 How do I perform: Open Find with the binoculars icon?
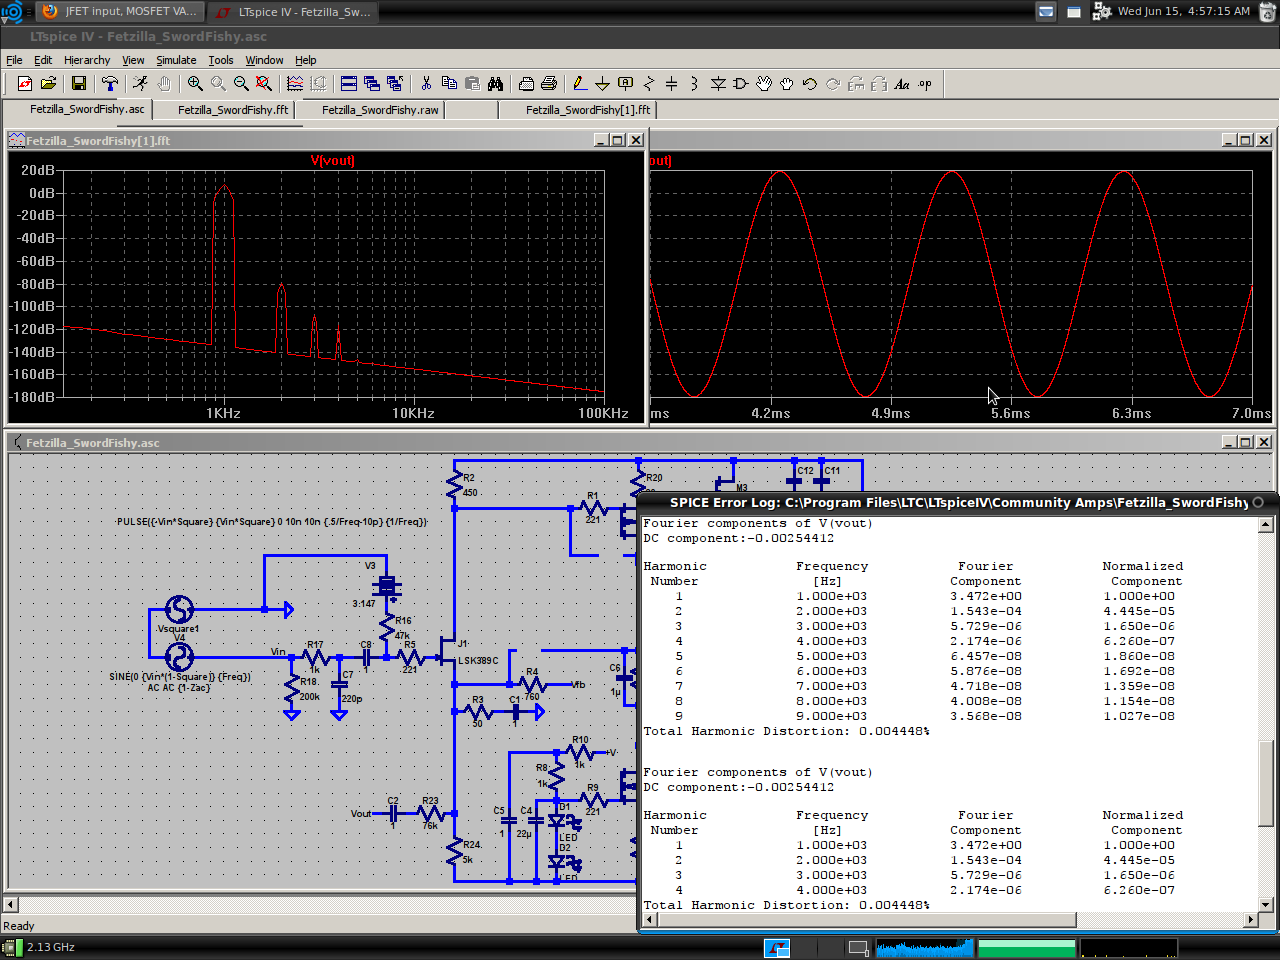tap(495, 84)
